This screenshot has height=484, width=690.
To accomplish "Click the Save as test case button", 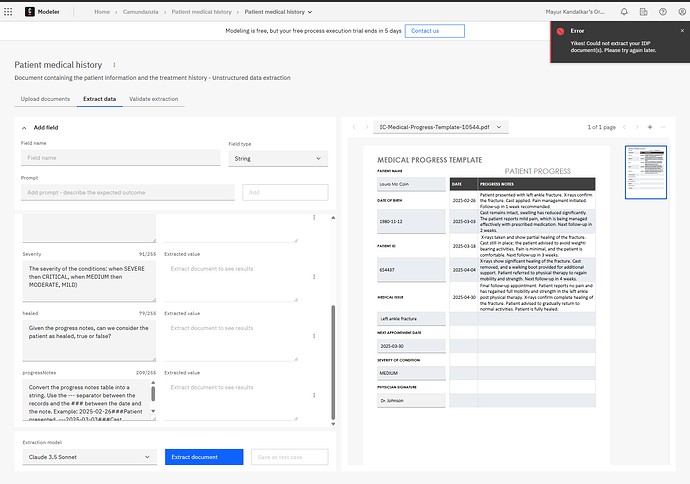I will 290,457.
